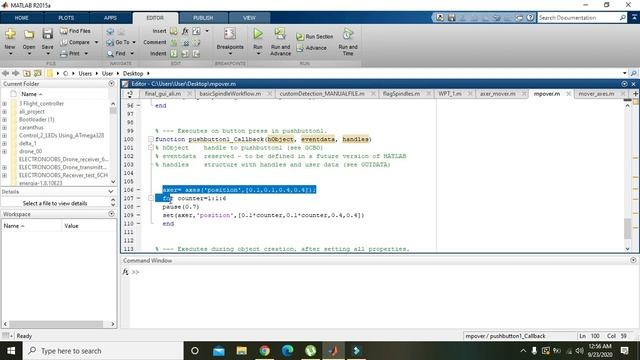Screen dimensions: 640x360
Task: Run the mpover.m script
Action: coord(258,40)
